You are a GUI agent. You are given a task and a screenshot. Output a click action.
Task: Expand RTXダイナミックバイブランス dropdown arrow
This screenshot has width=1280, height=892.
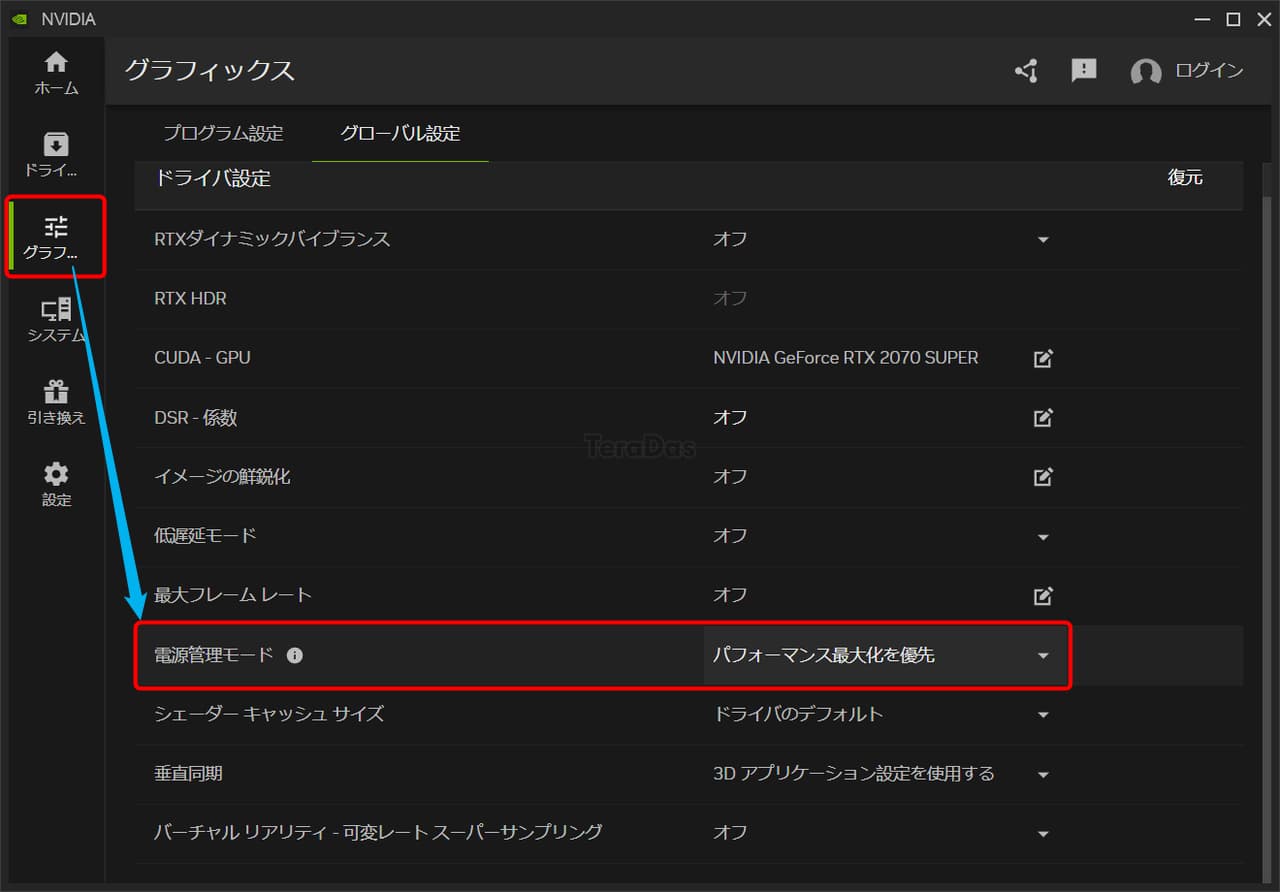pos(1043,240)
